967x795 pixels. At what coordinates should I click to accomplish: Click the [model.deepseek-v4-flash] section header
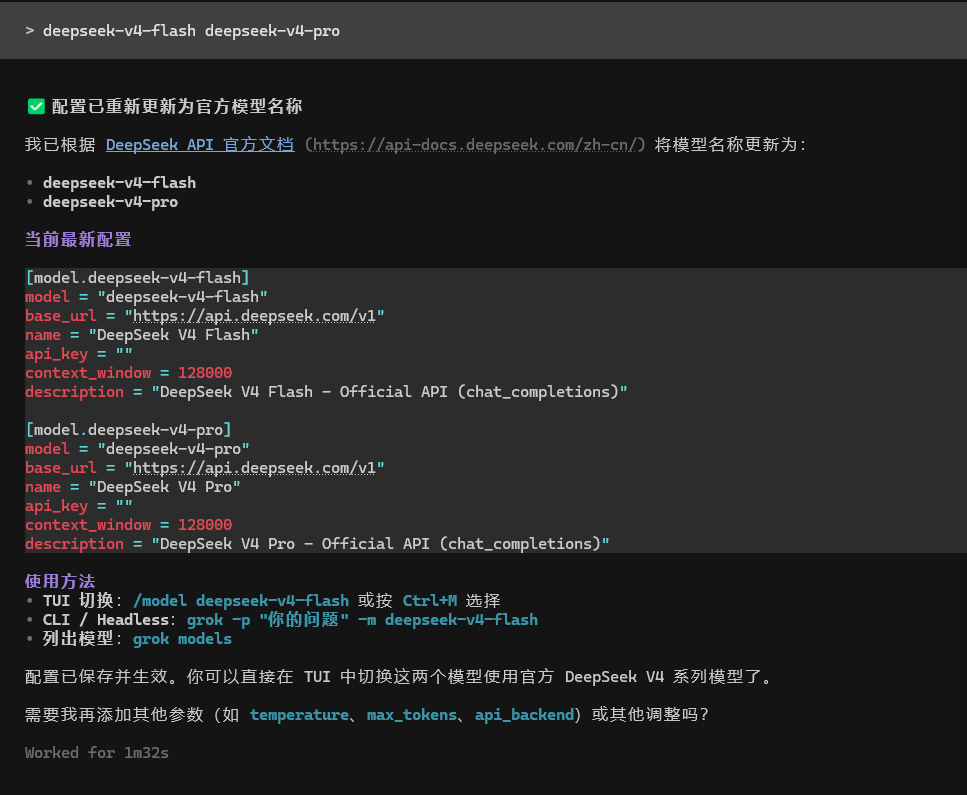[x=137, y=278]
